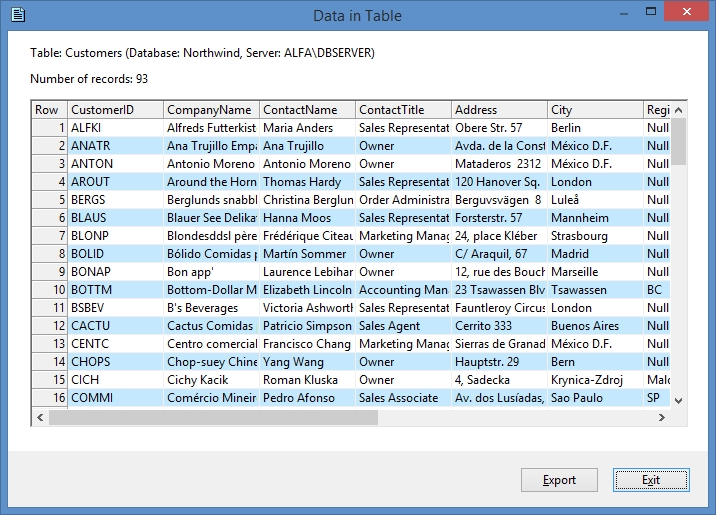716x515 pixels.
Task: Click the ANTON customer ID cell
Action: [x=115, y=164]
